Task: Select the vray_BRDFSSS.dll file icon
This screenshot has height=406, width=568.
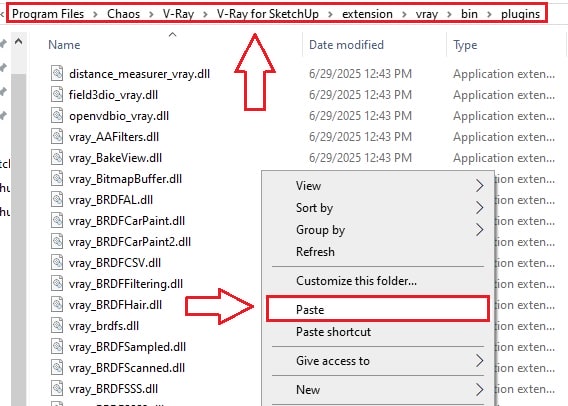Action: click(x=57, y=389)
